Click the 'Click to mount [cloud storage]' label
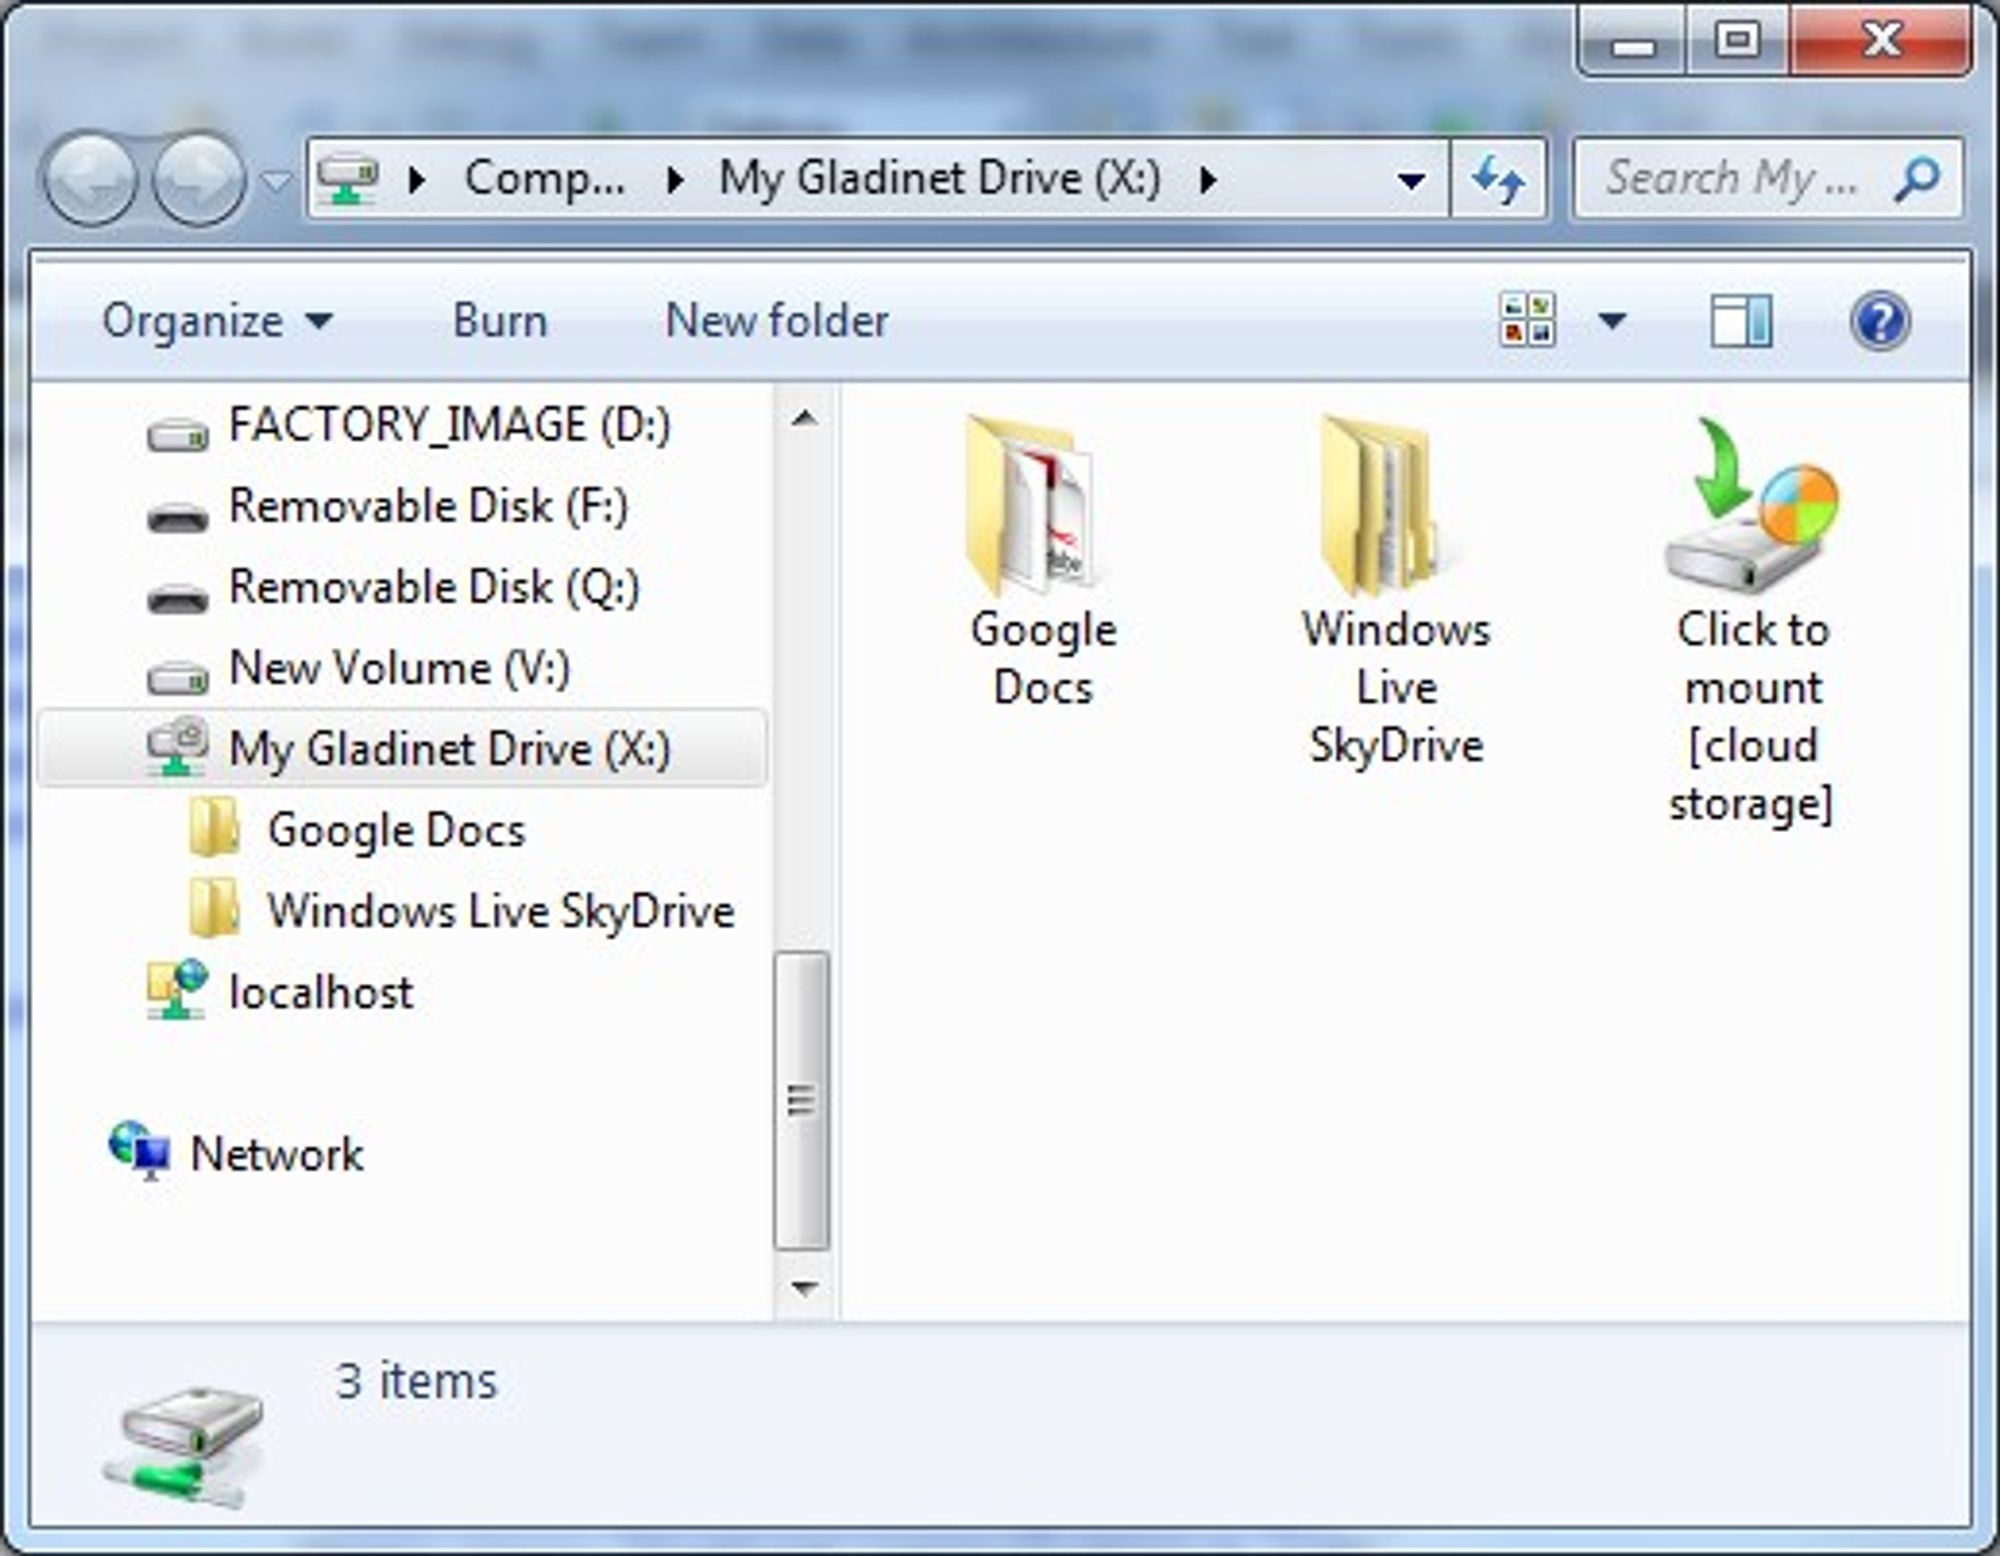2000x1556 pixels. coord(1752,717)
